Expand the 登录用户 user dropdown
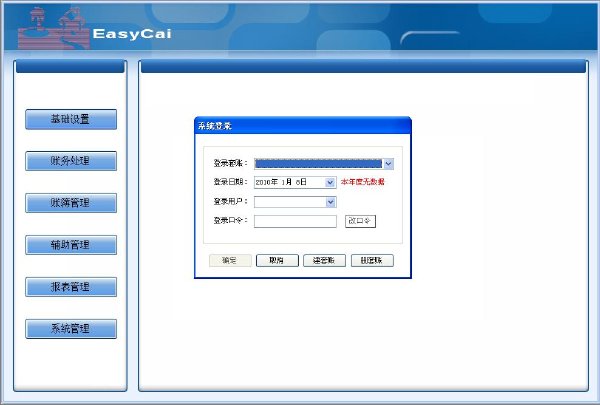600x405 pixels. [x=331, y=202]
